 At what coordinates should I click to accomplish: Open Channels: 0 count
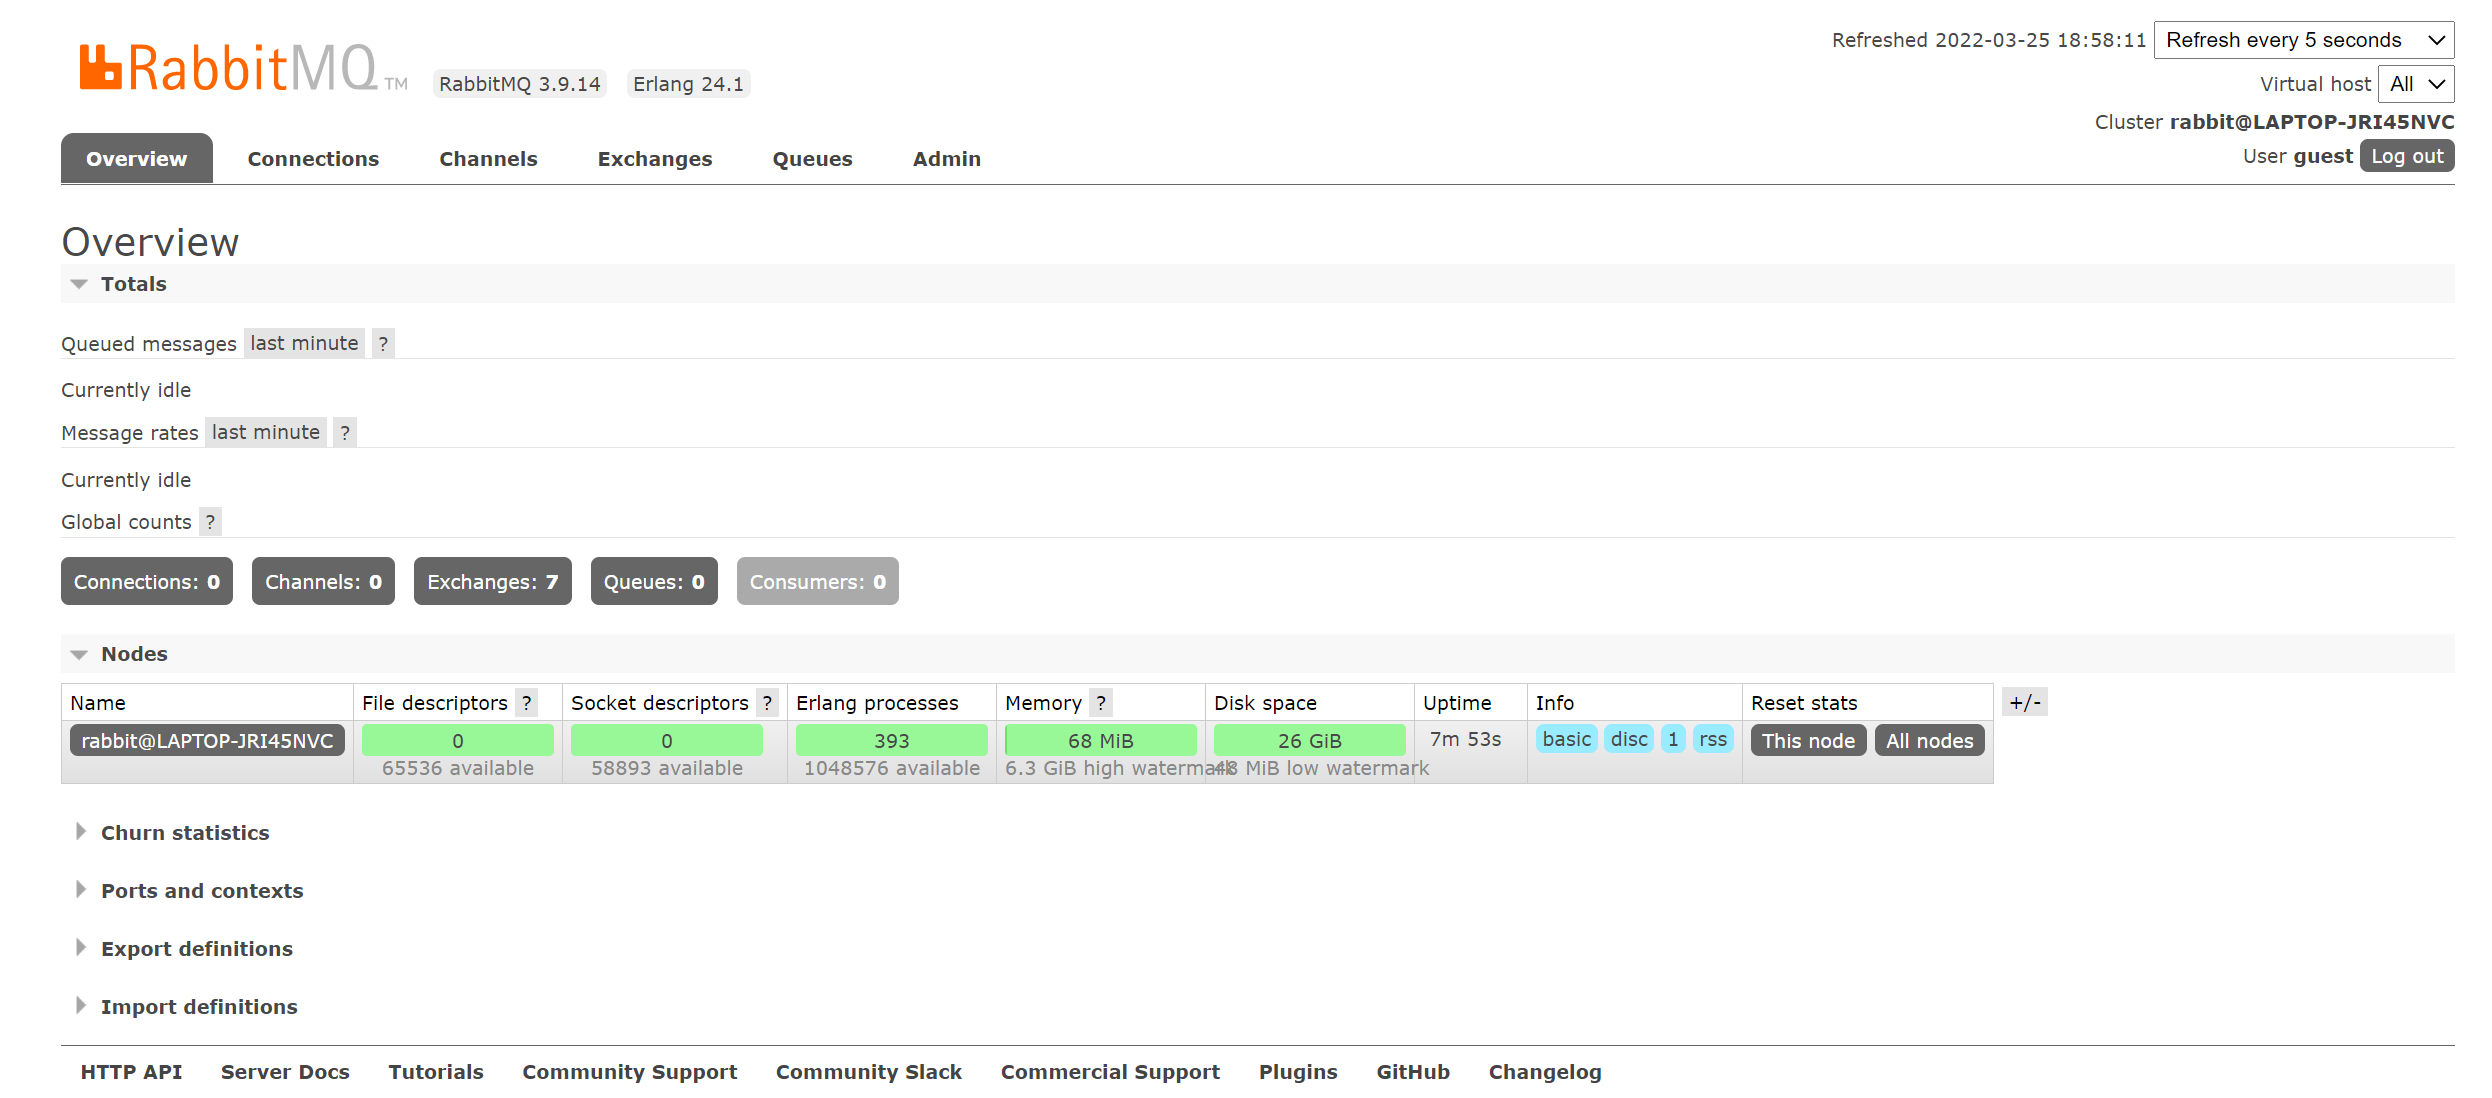point(323,581)
